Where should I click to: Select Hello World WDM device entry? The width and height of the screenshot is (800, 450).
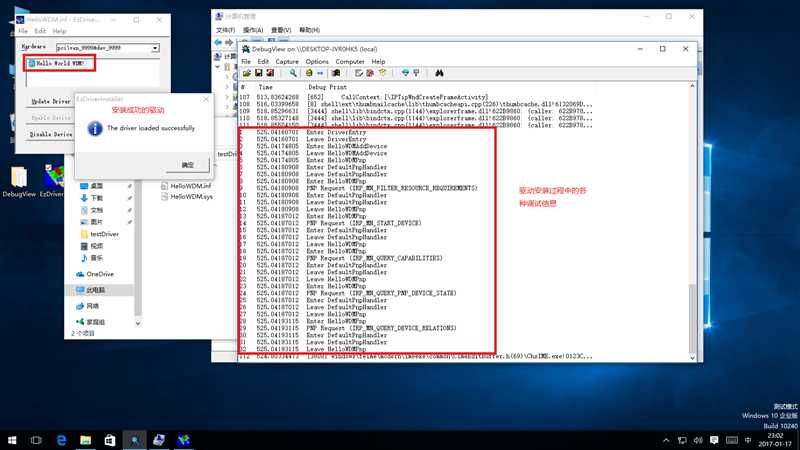click(x=57, y=63)
